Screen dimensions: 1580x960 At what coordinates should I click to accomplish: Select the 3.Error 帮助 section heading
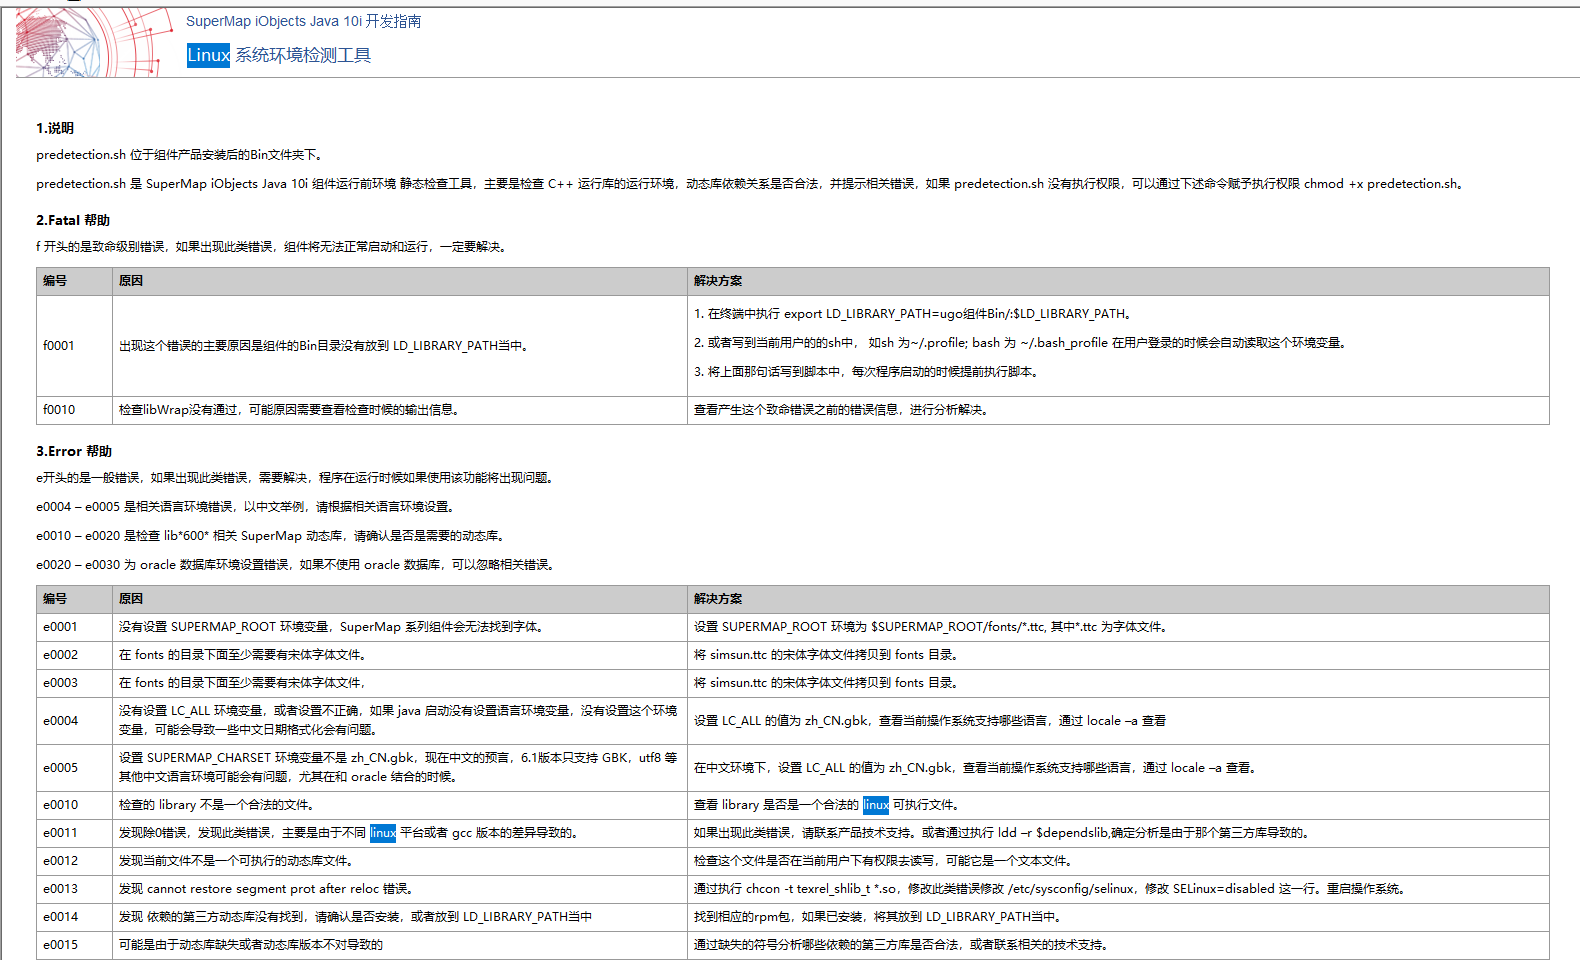74,451
